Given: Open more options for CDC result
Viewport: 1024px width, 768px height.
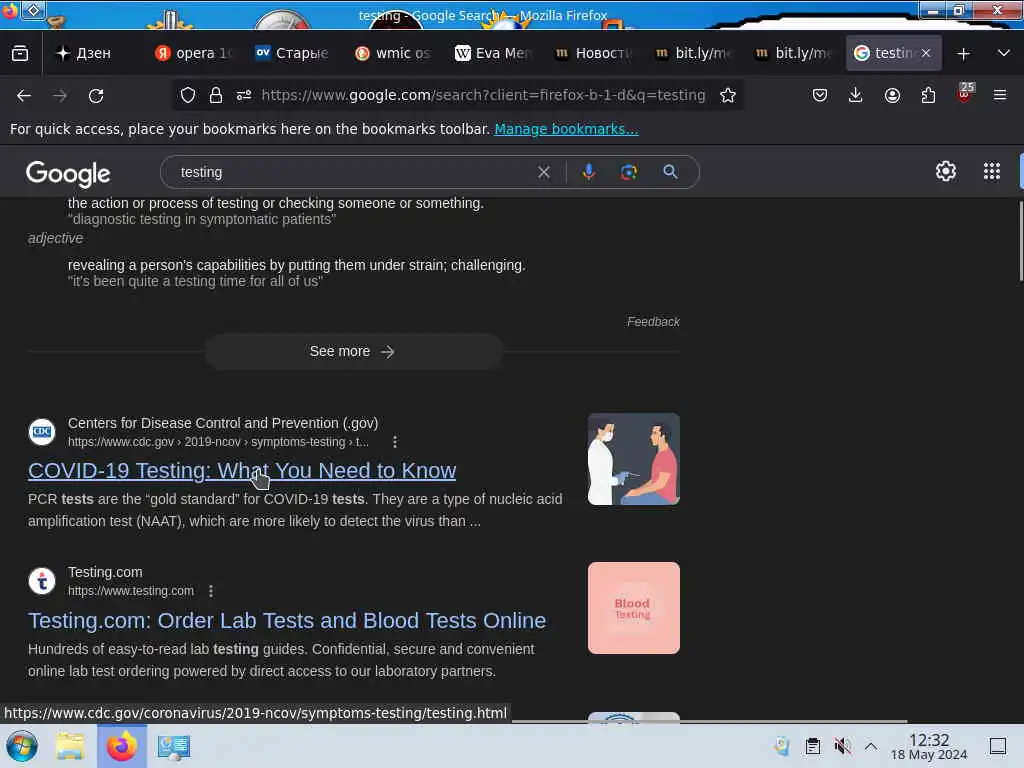Looking at the screenshot, I should 394,442.
